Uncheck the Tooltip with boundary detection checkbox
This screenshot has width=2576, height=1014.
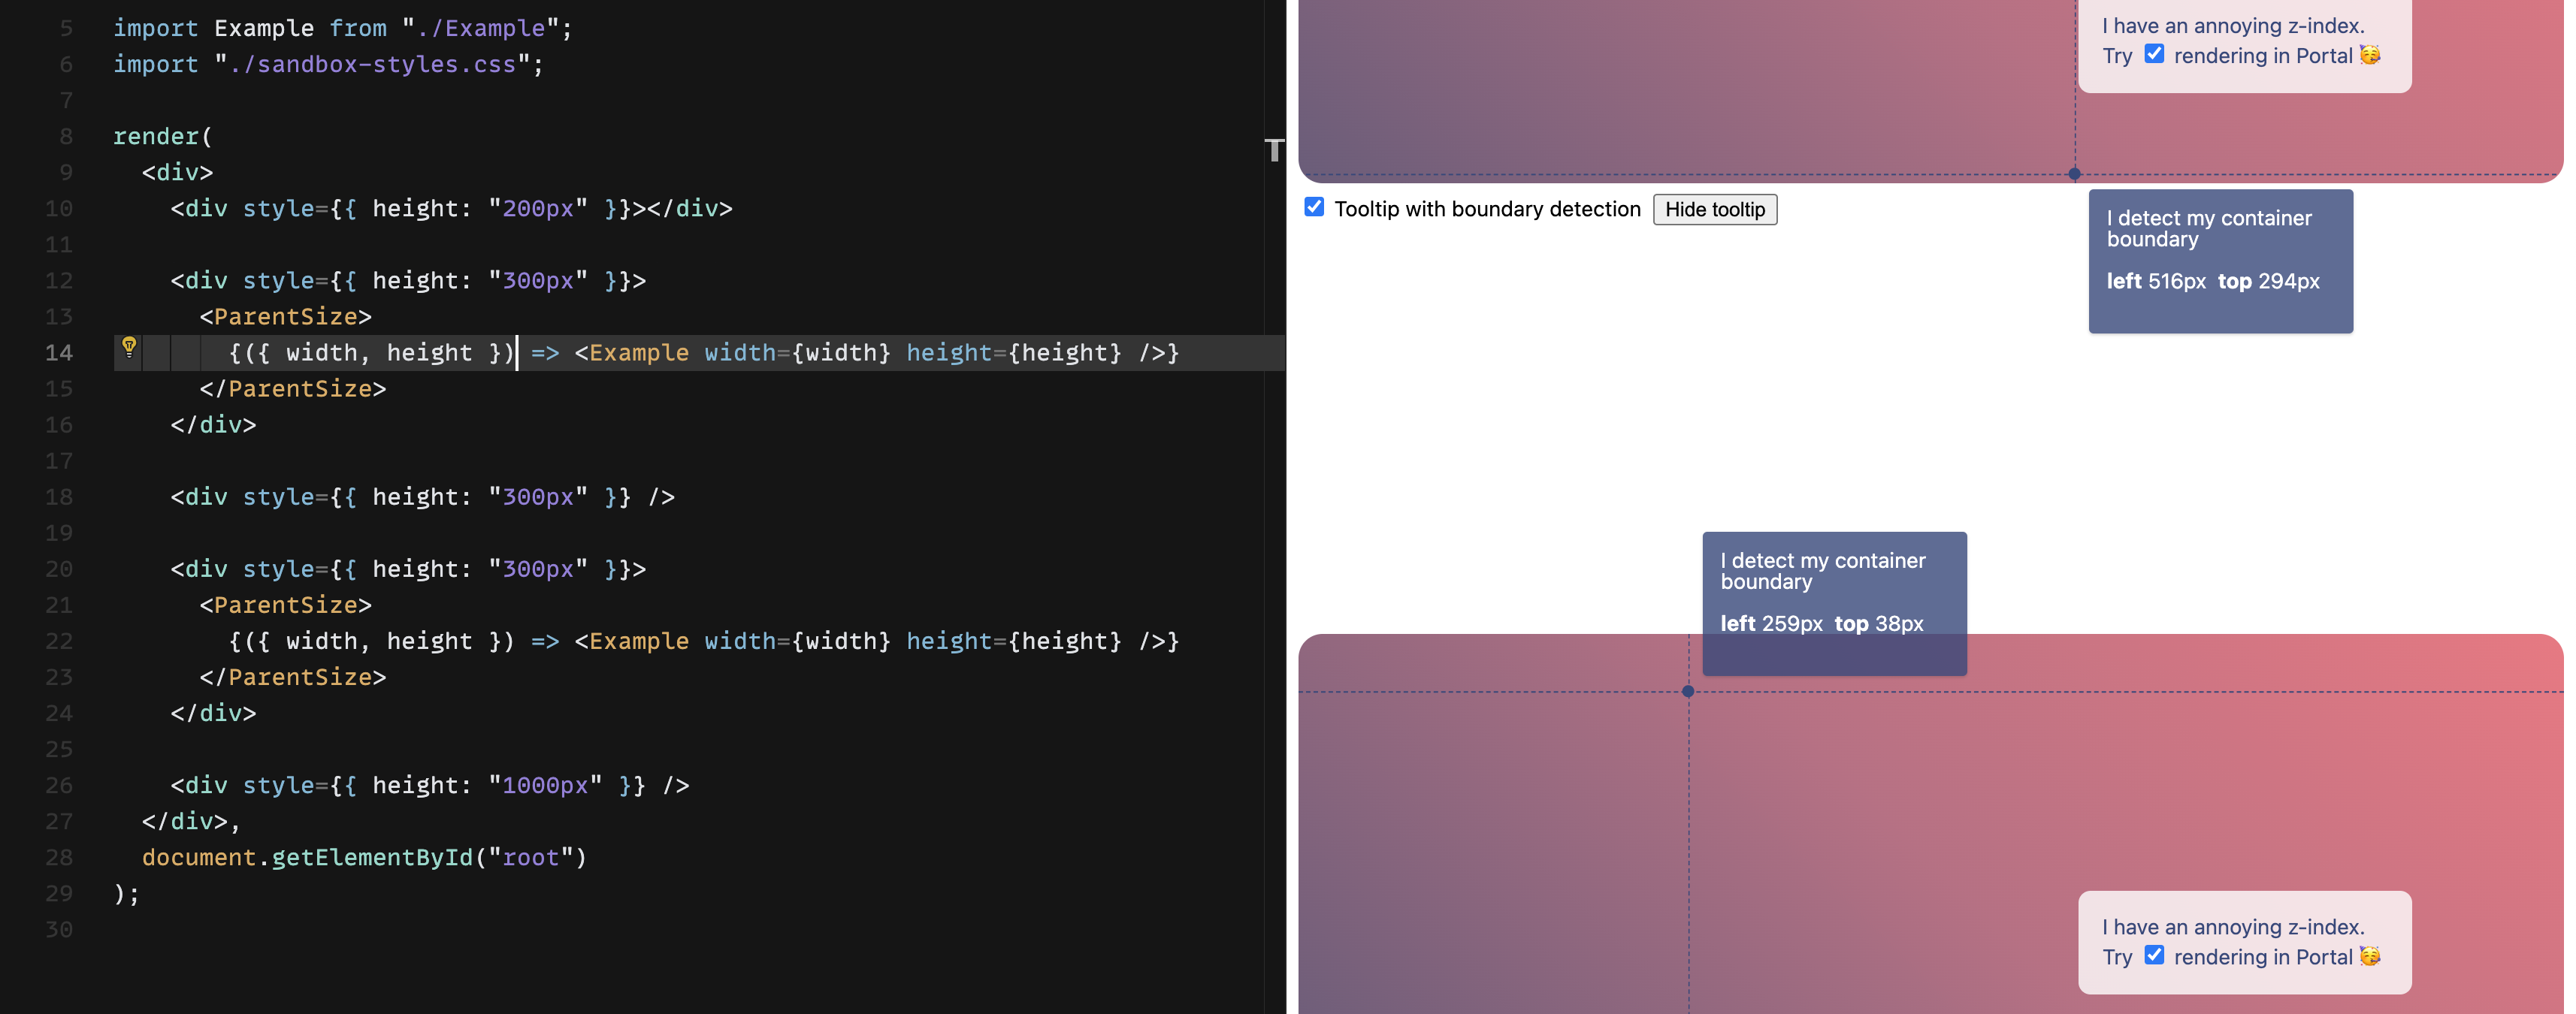tap(1314, 207)
